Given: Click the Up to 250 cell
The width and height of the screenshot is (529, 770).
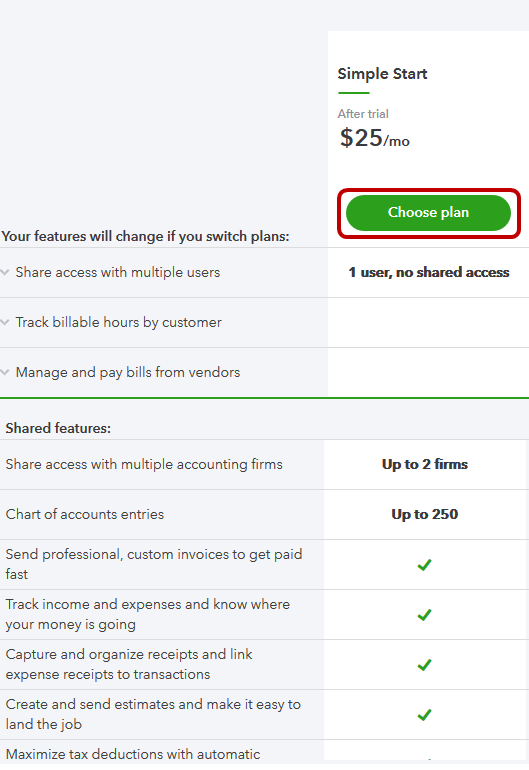Looking at the screenshot, I should pyautogui.click(x=425, y=514).
